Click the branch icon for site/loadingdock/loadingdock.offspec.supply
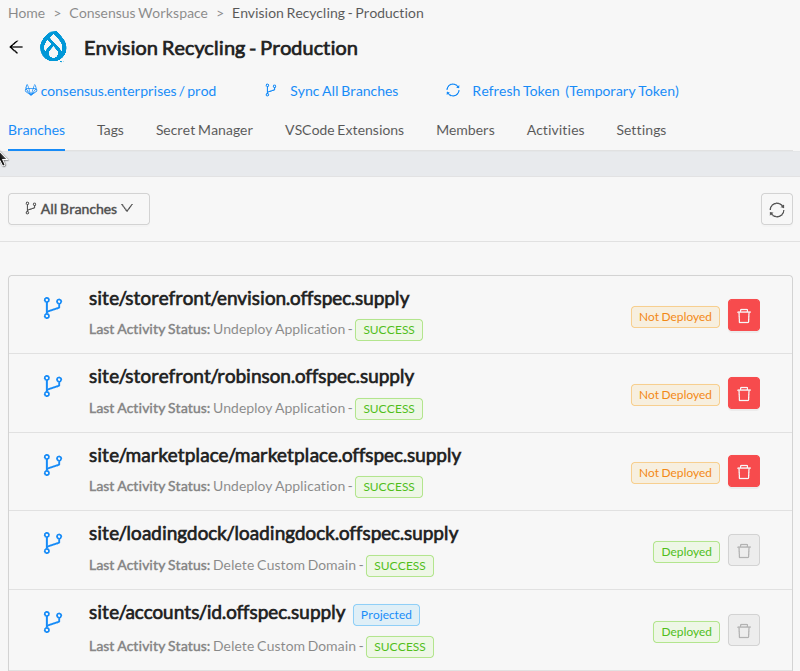This screenshot has height=671, width=800. point(53,543)
